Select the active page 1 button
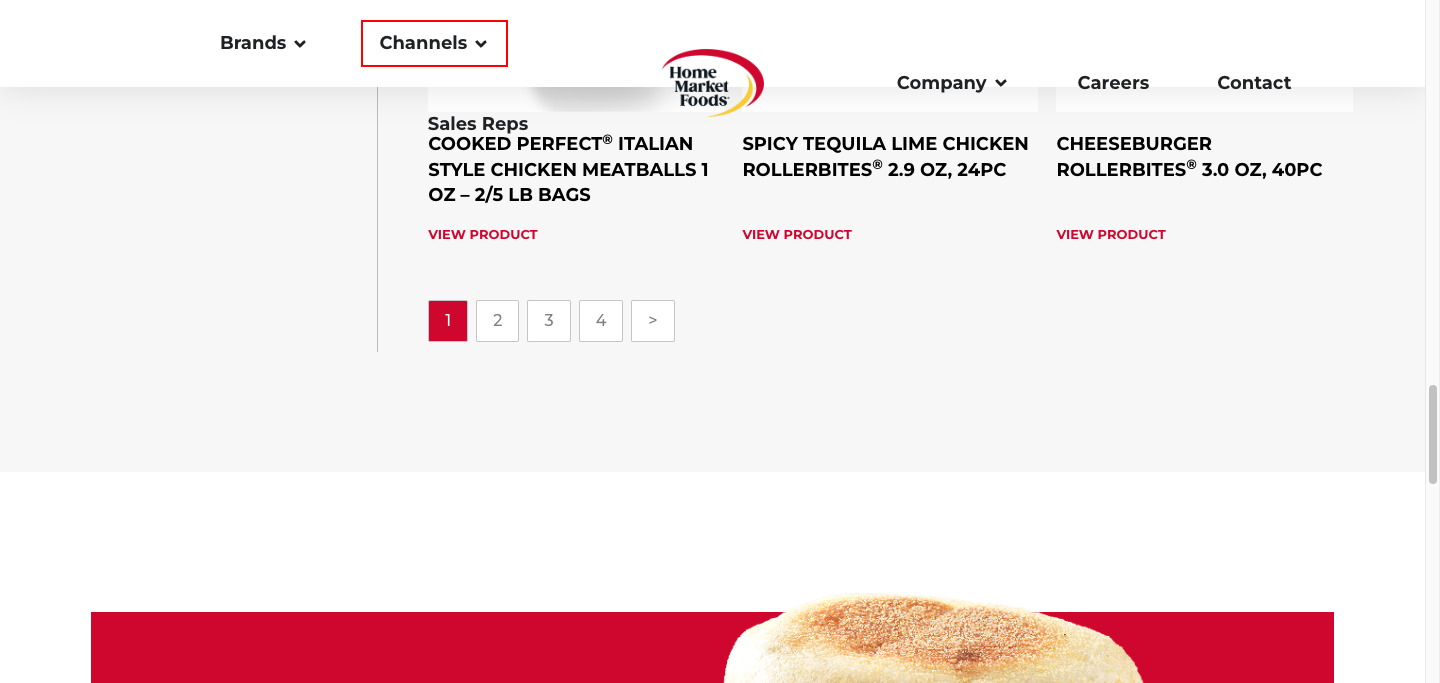This screenshot has width=1440, height=683. pyautogui.click(x=448, y=321)
